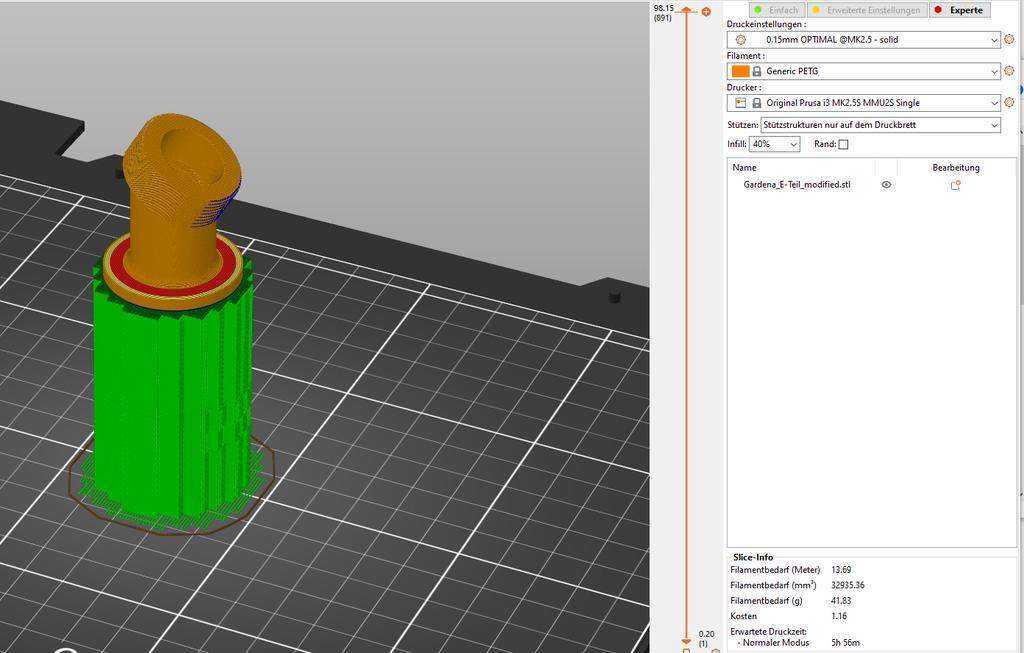Expand the Infill 40% dropdown
The image size is (1024, 653).
click(775, 144)
